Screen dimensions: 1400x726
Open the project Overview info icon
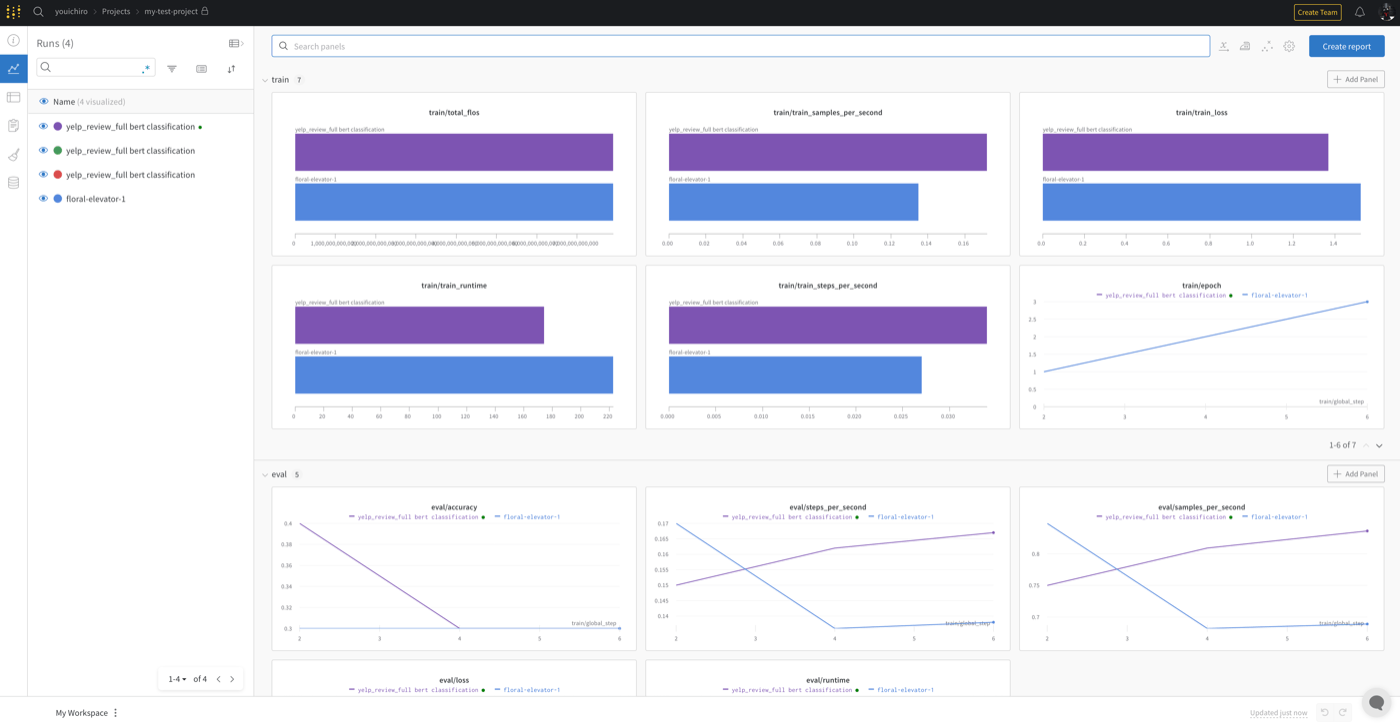tap(13, 41)
